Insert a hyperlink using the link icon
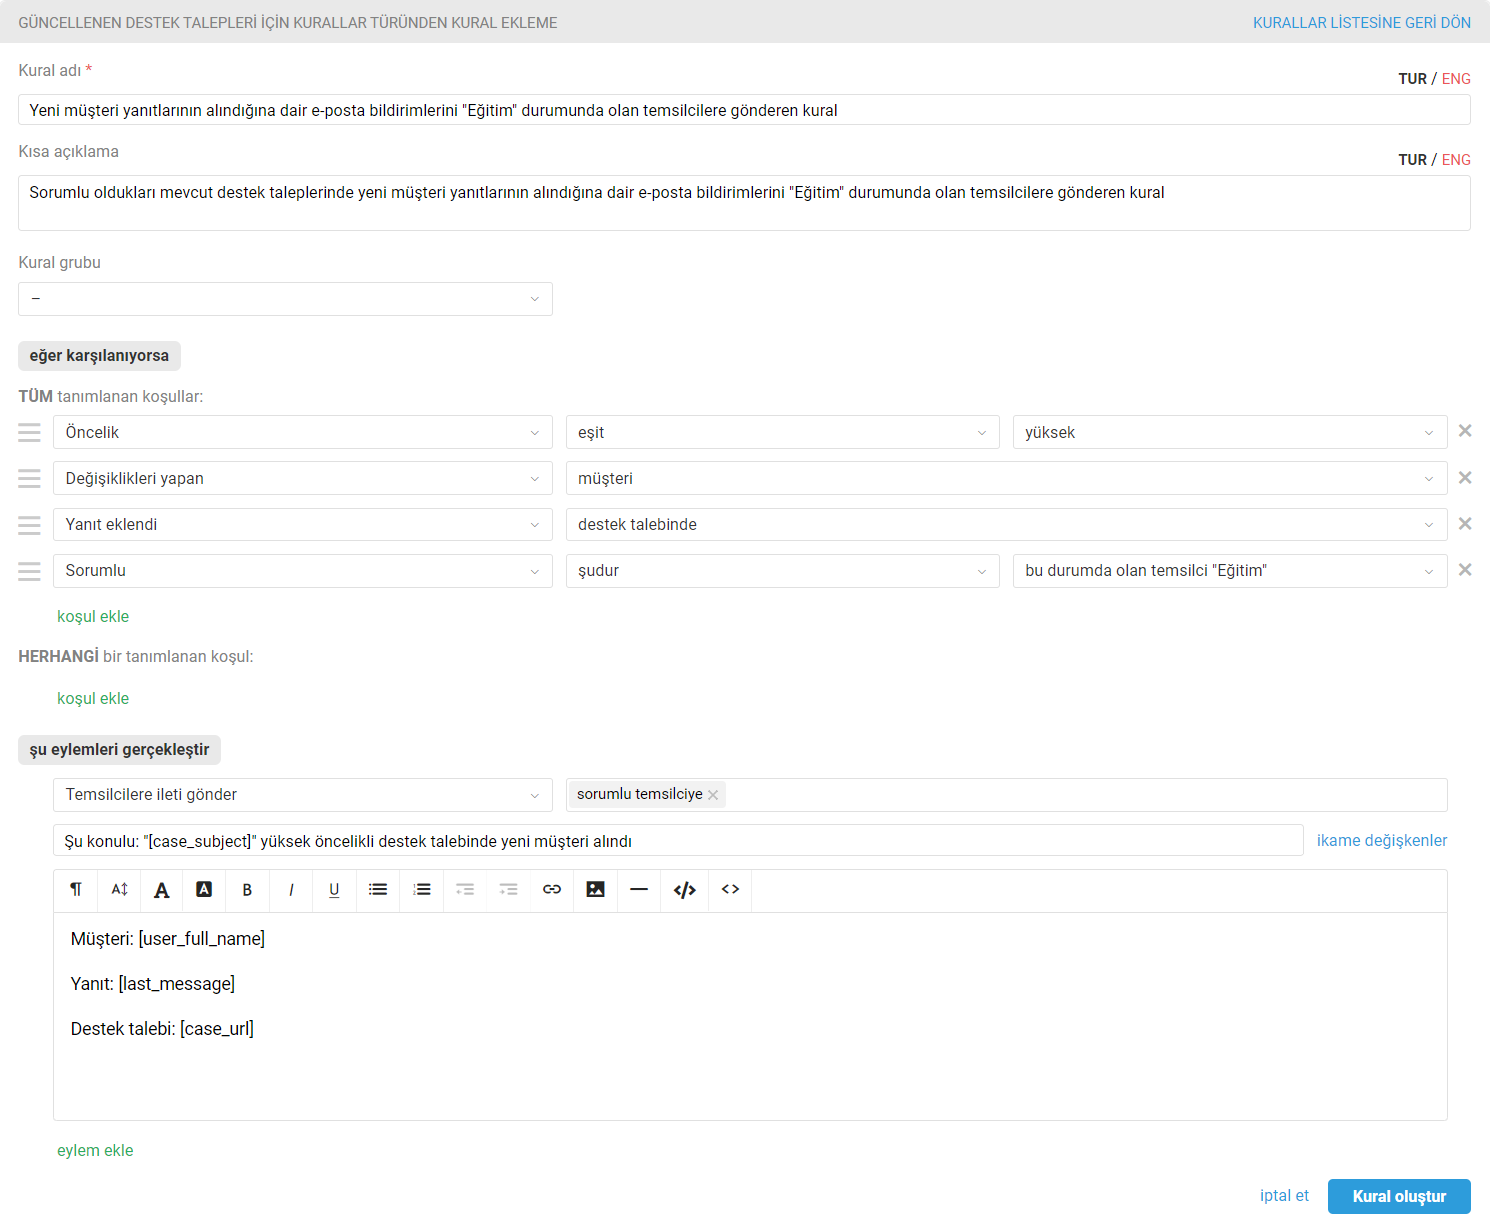Image resolution: width=1490 pixels, height=1232 pixels. [552, 890]
